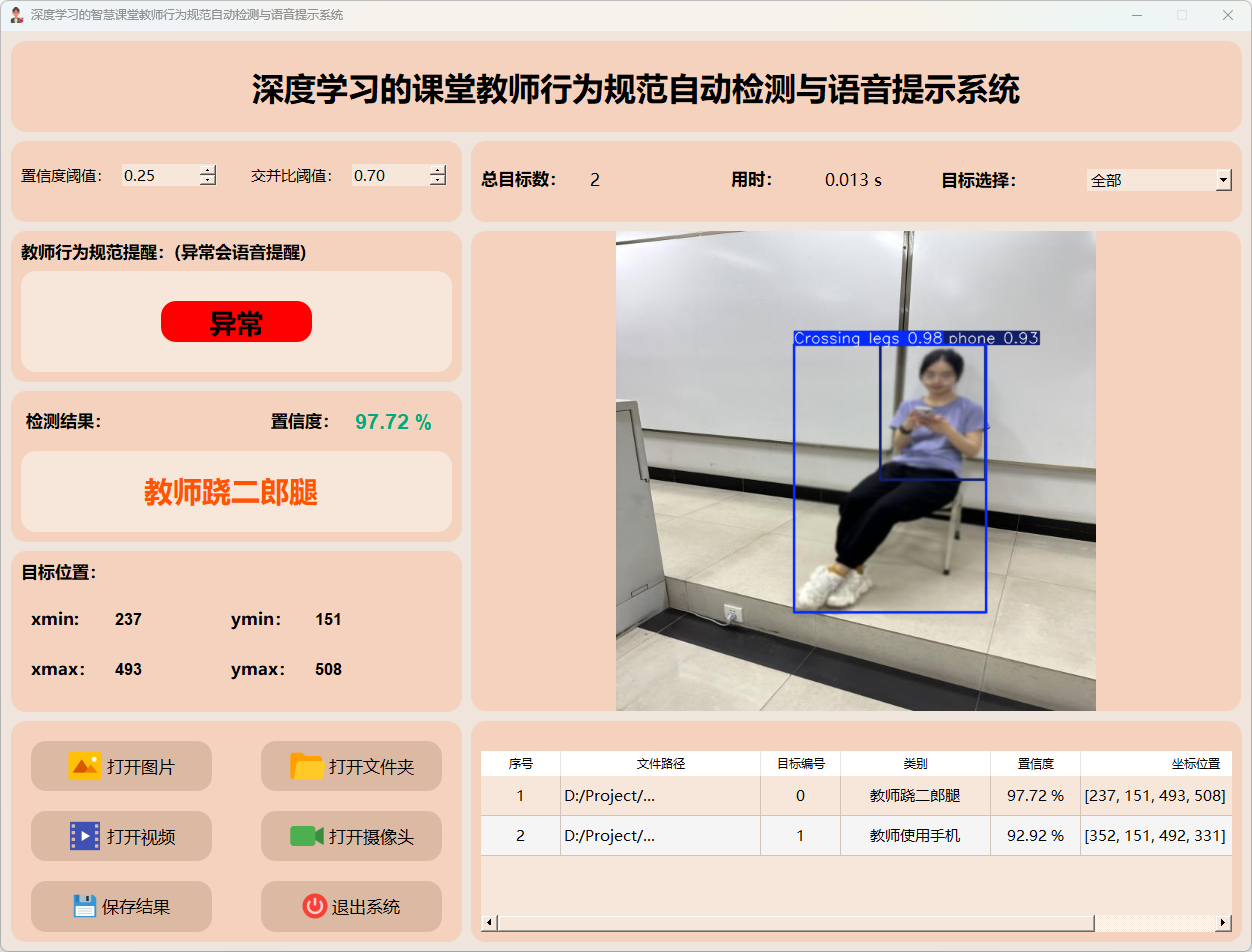Open the 目标选择 dropdown showing 全部
Screen dimensions: 1252x952
coord(1159,180)
